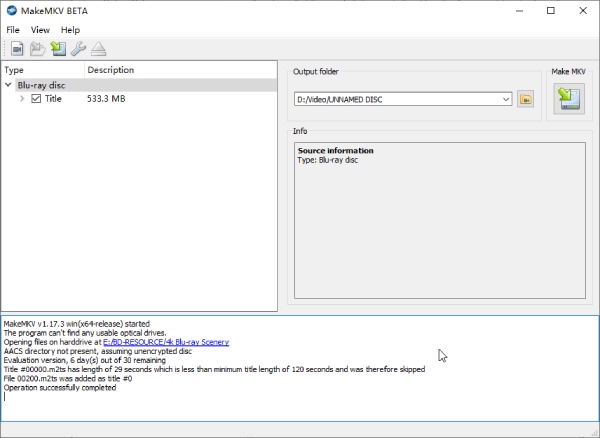Minimize the MakeMKV window
Viewport: 600px width, 438px height.
pos(519,10)
